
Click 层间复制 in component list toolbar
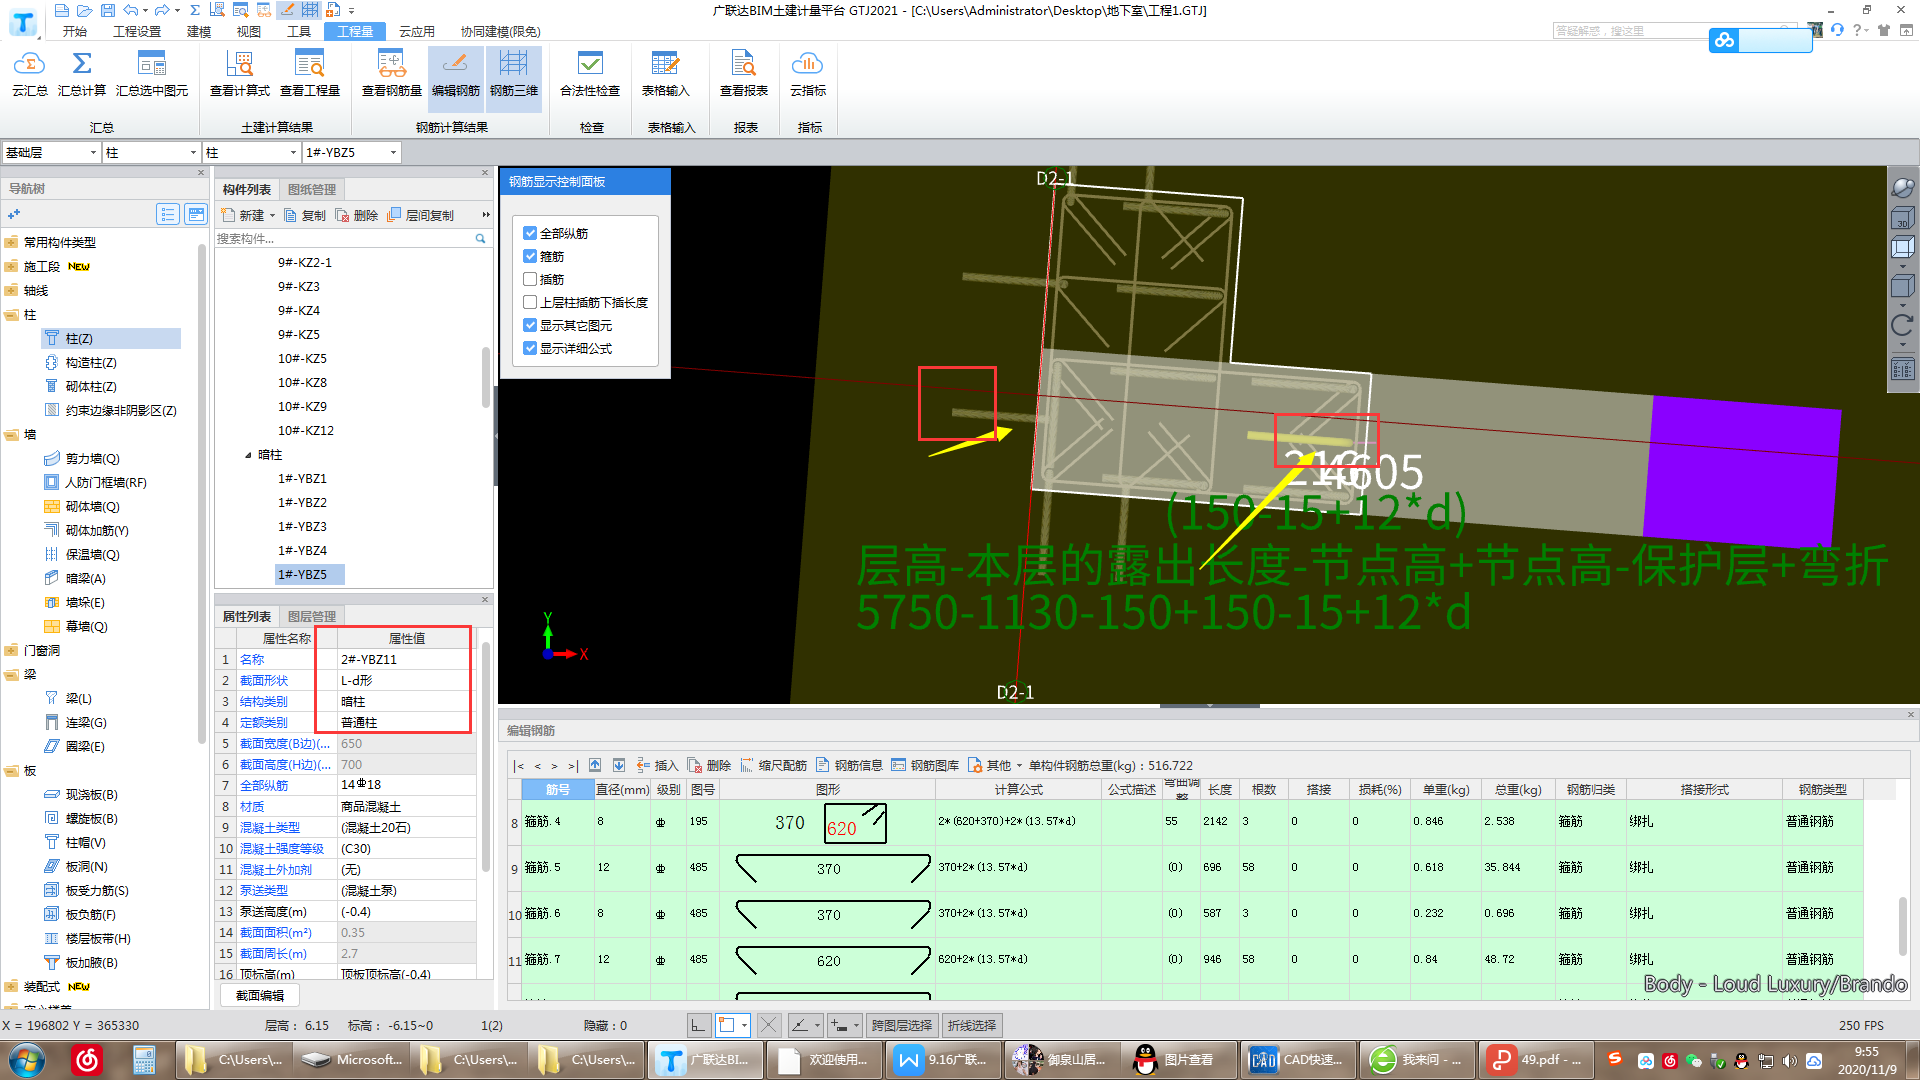pos(421,215)
